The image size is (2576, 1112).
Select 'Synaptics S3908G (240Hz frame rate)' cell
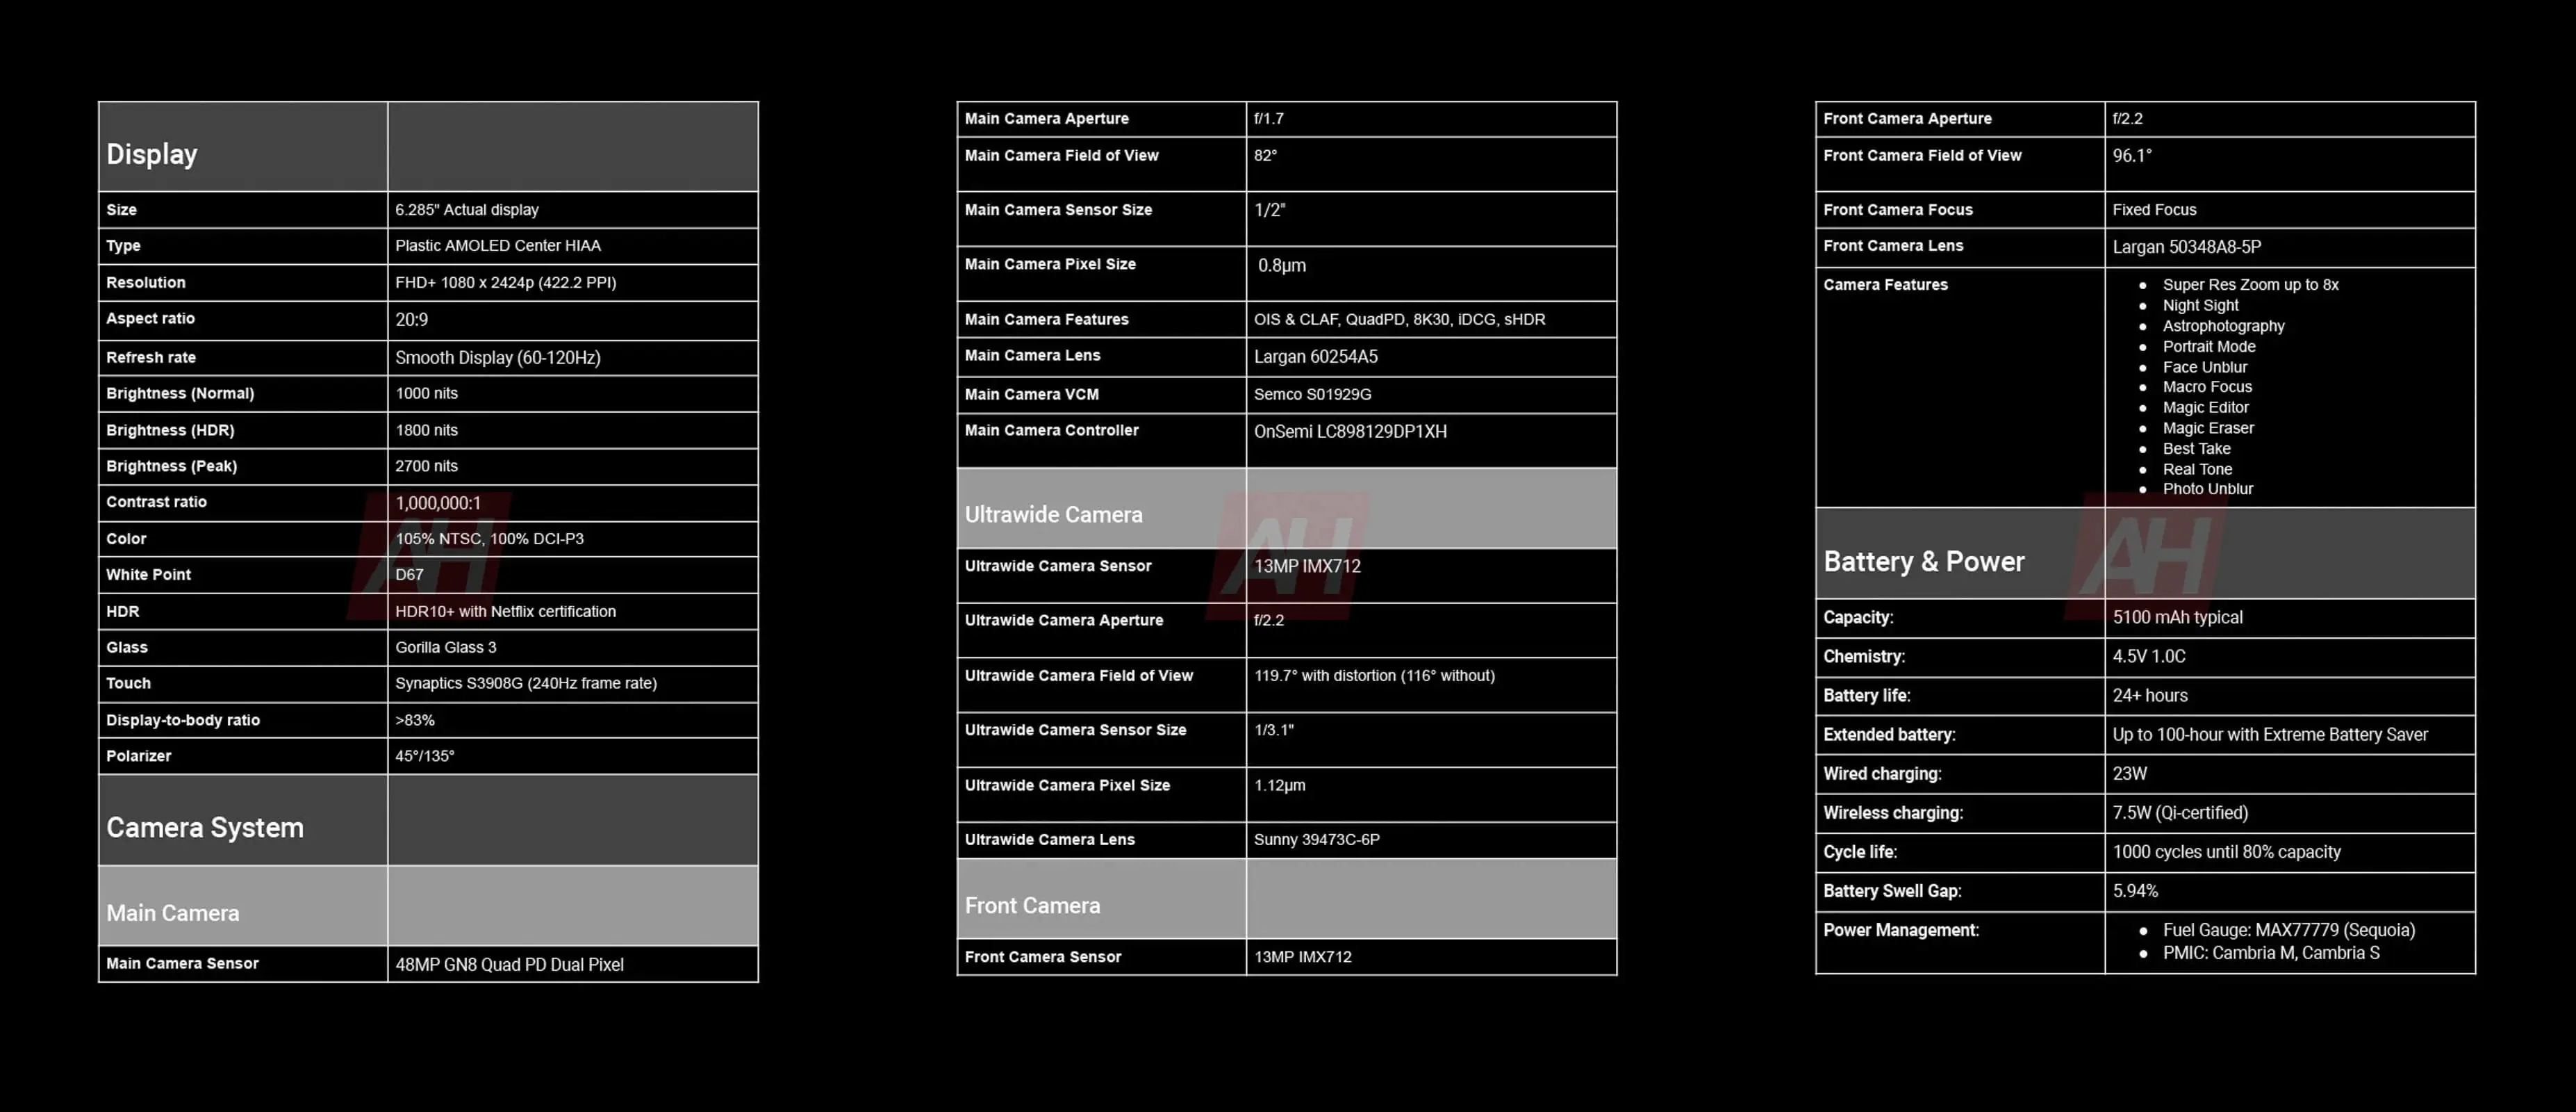pos(526,684)
